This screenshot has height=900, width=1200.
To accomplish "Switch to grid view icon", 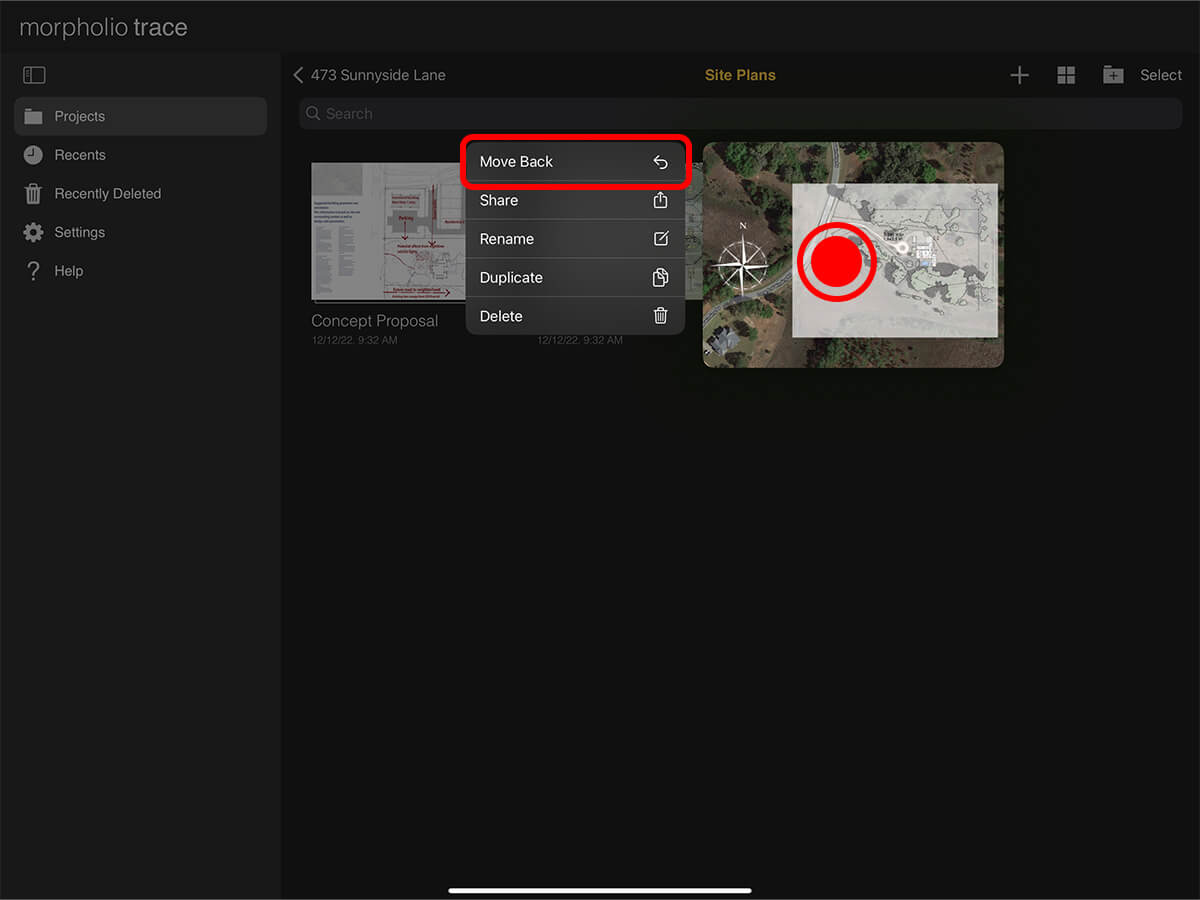I will coord(1066,75).
